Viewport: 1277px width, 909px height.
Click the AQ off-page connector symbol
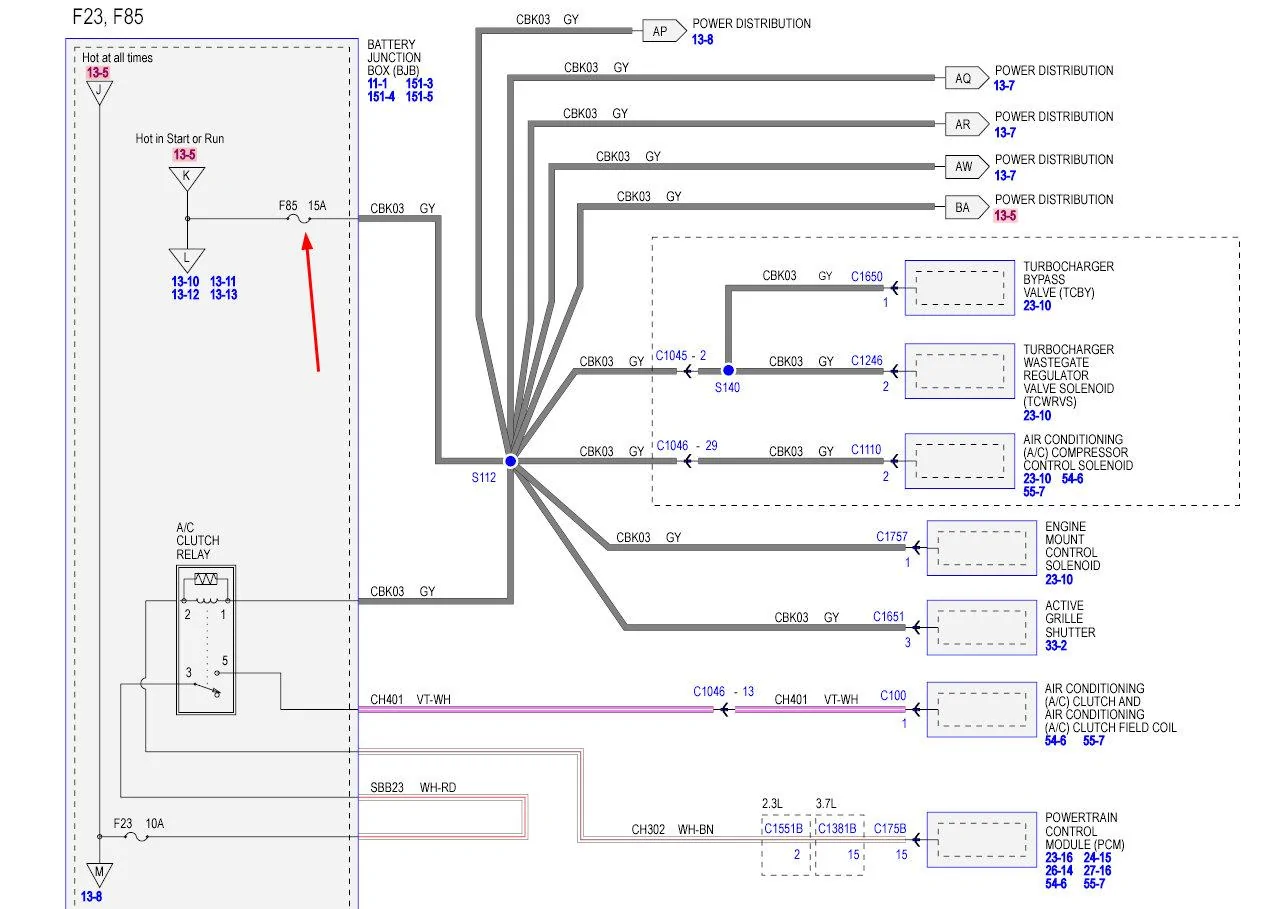968,78
